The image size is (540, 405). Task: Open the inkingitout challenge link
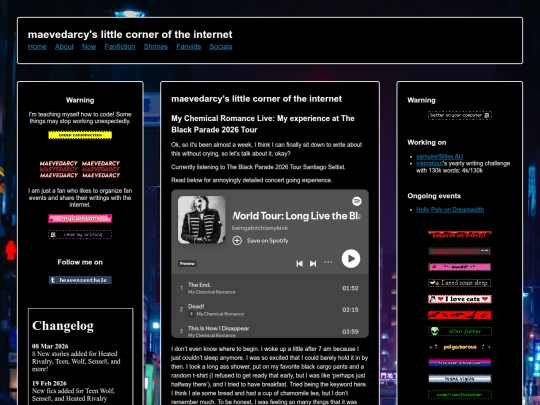(x=429, y=163)
